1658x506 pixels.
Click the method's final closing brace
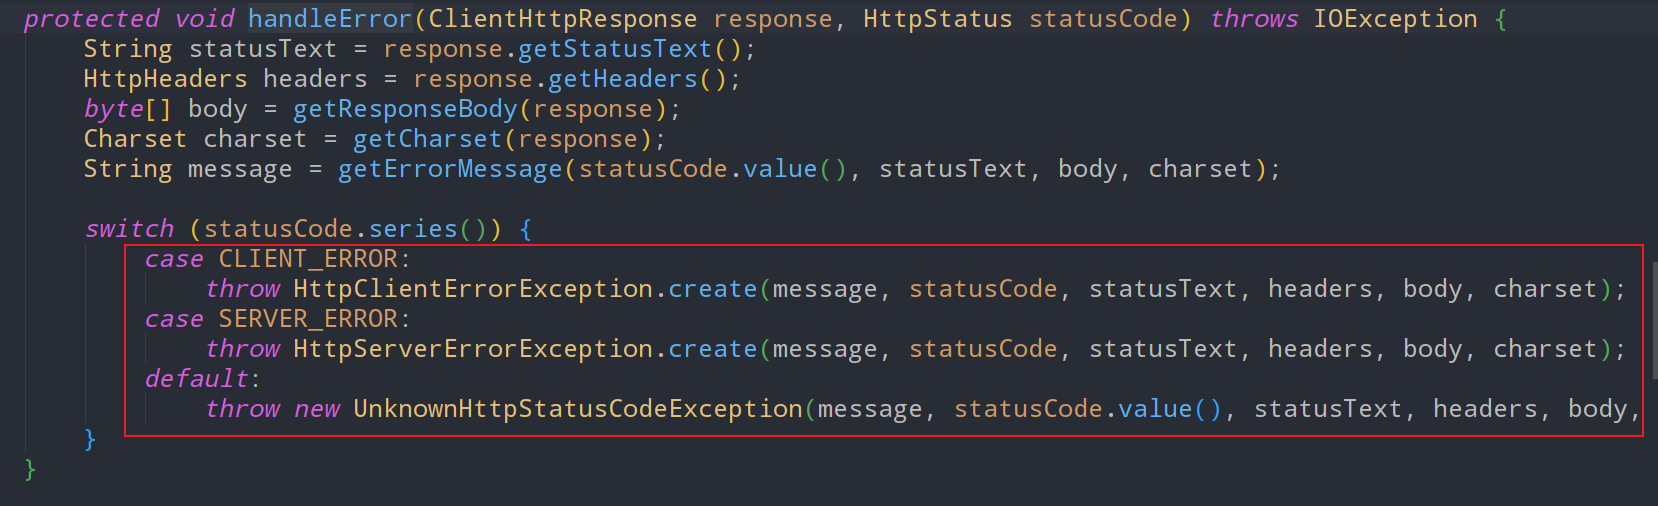click(30, 468)
